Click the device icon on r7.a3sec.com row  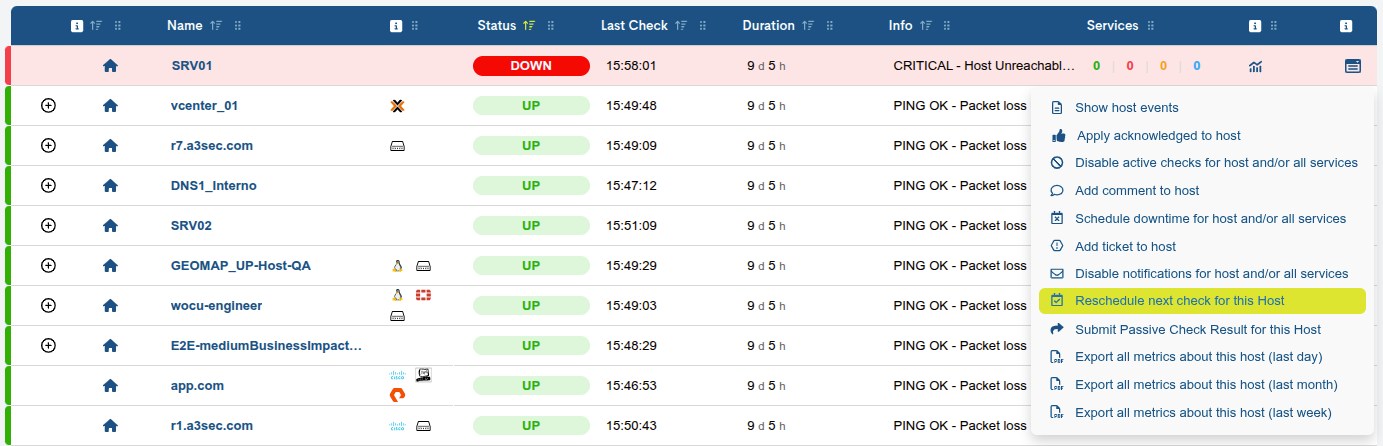[397, 146]
